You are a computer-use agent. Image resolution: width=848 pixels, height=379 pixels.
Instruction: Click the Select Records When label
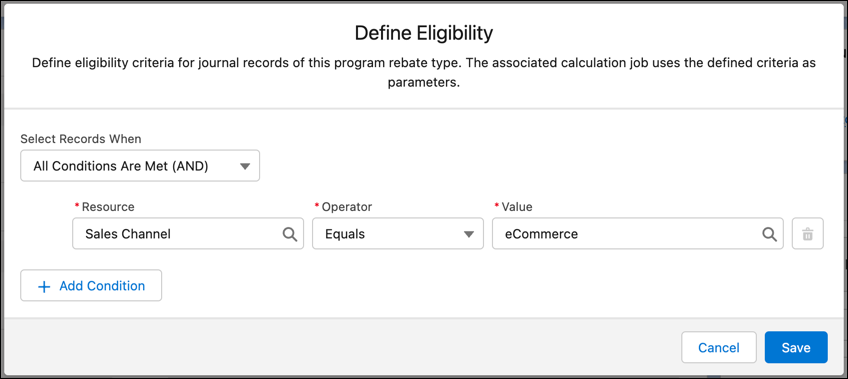[81, 139]
